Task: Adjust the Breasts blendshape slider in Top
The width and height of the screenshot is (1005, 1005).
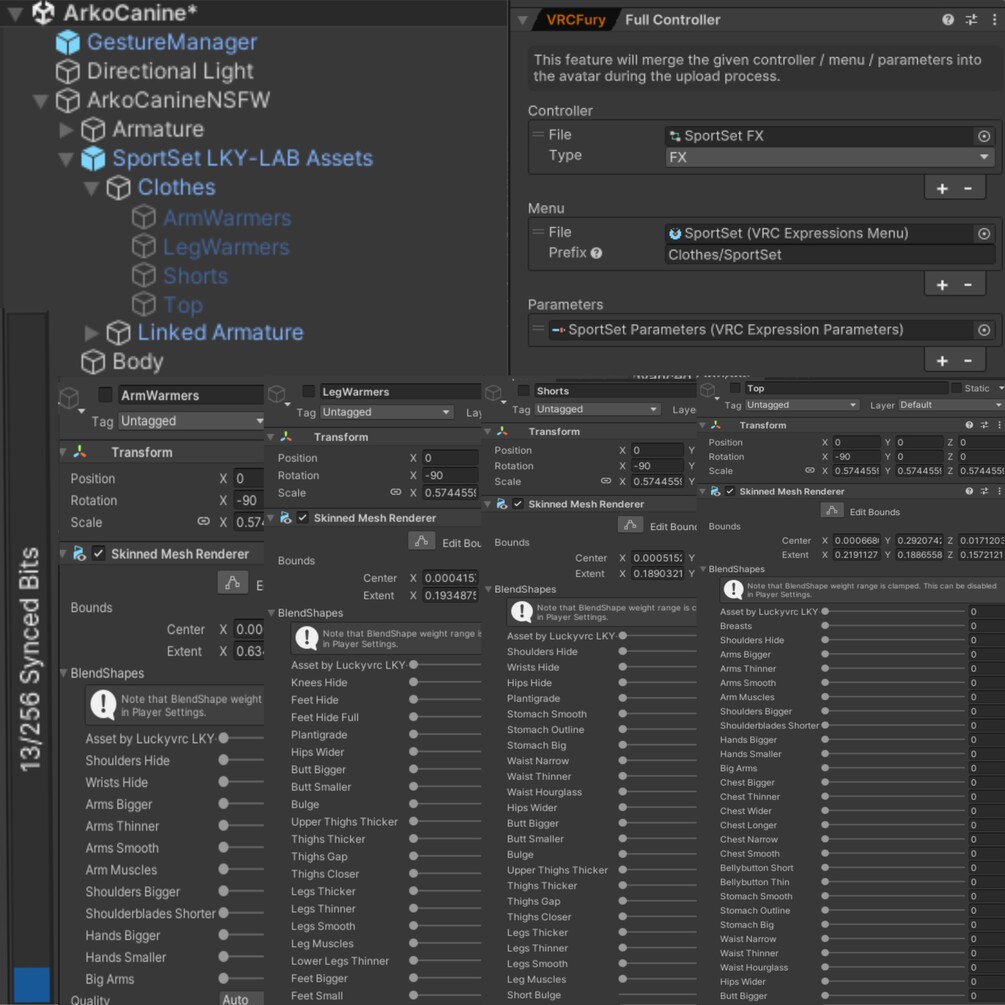Action: click(x=893, y=626)
